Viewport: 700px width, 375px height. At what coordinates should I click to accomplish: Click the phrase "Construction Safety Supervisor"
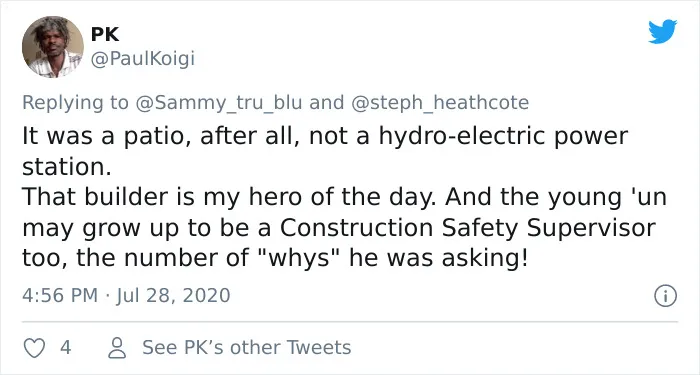click(467, 228)
